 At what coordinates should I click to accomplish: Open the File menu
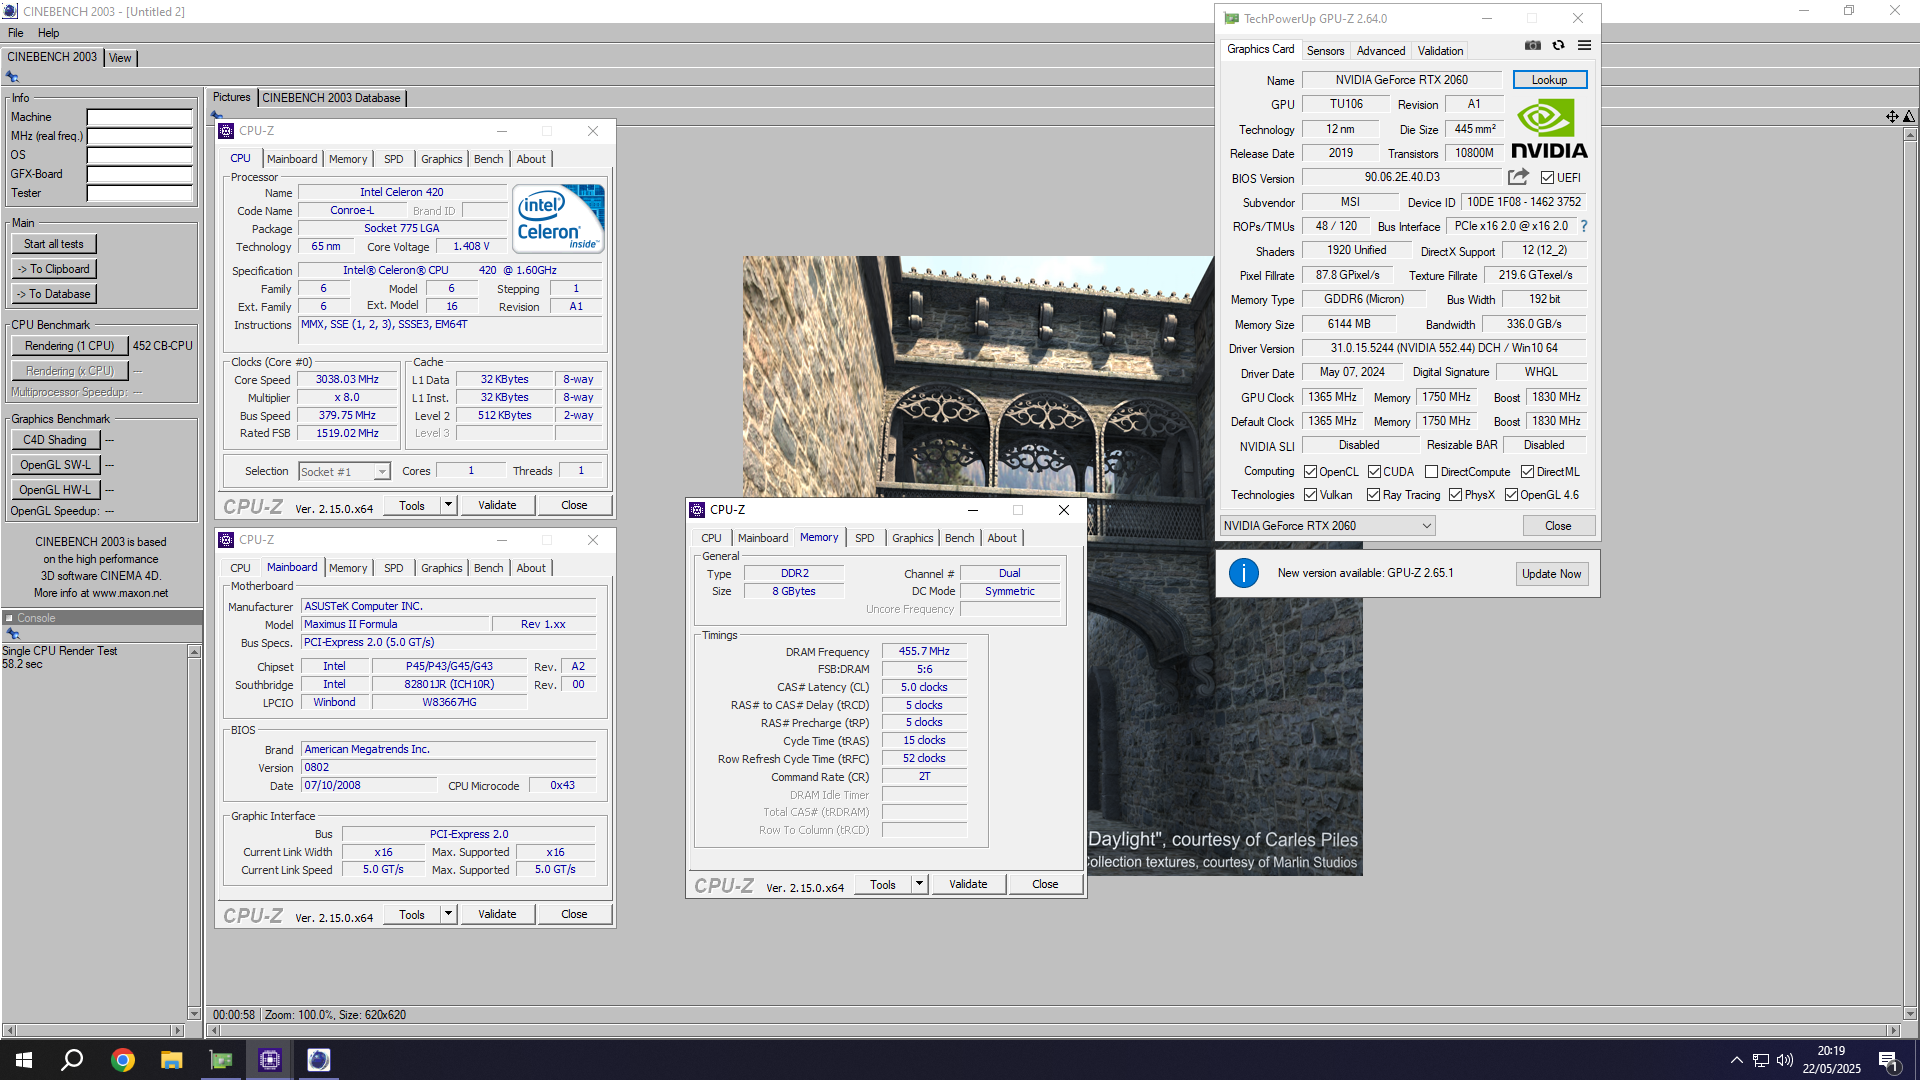click(16, 33)
